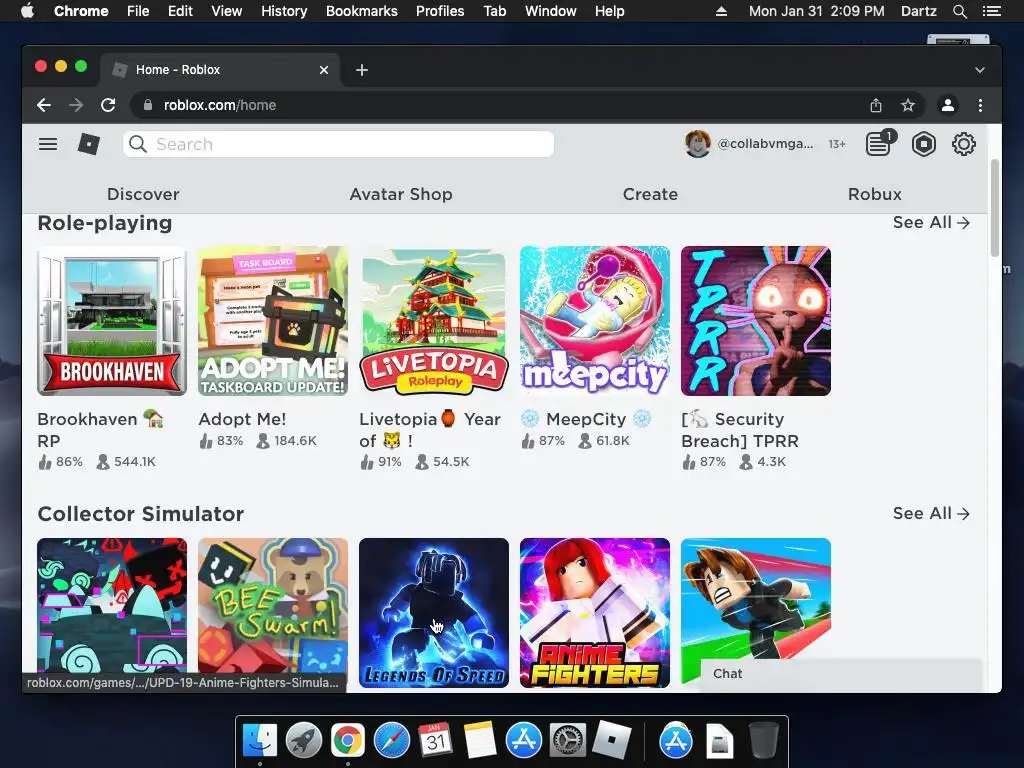Open the Robux balance hexagon icon
The image size is (1024, 768).
[923, 144]
